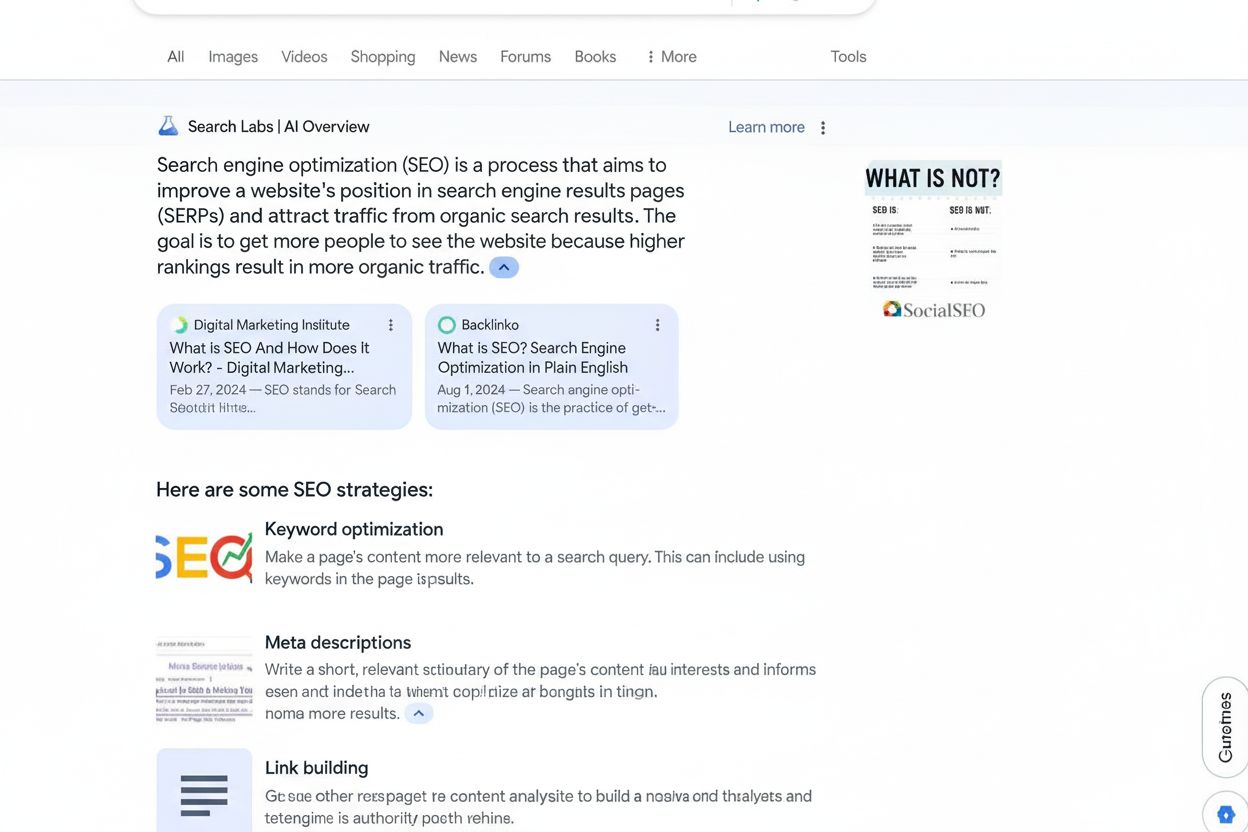
Task: Click the Digital Marketing Institute favicon
Action: (179, 324)
